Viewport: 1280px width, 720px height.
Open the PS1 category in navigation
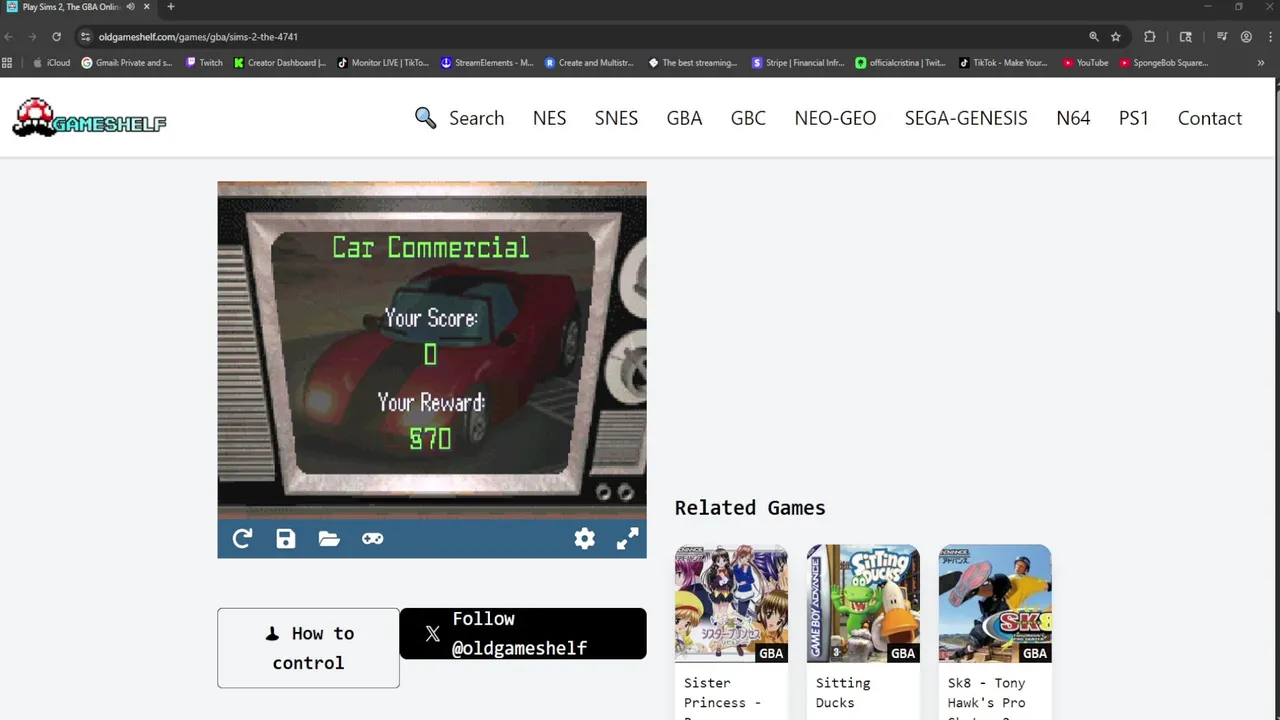(1134, 118)
